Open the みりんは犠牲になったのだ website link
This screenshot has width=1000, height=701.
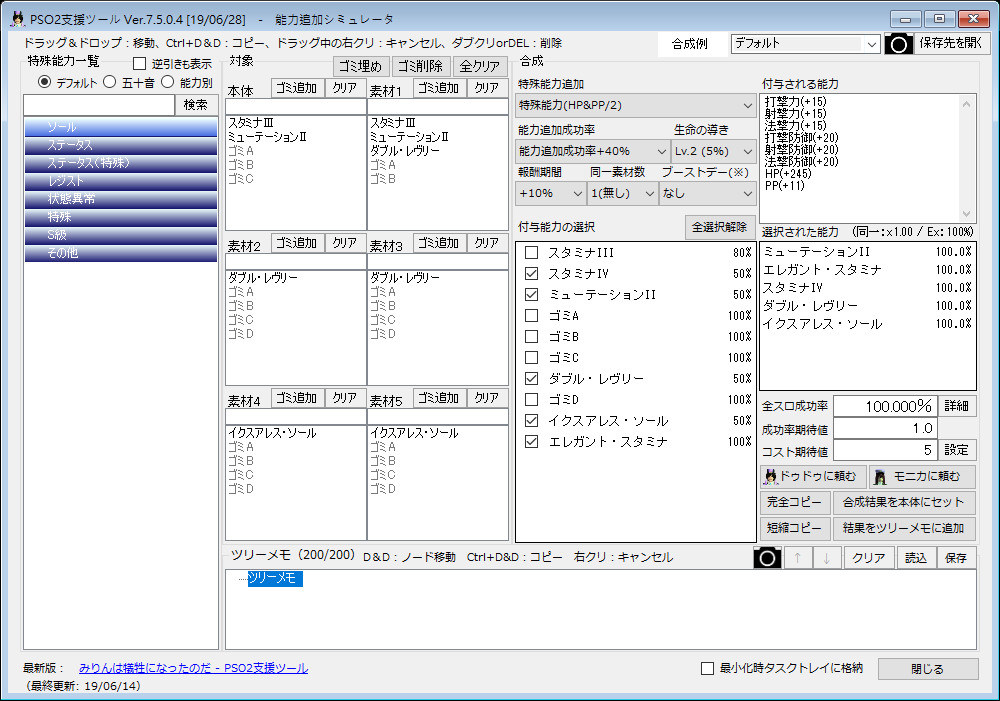point(193,668)
